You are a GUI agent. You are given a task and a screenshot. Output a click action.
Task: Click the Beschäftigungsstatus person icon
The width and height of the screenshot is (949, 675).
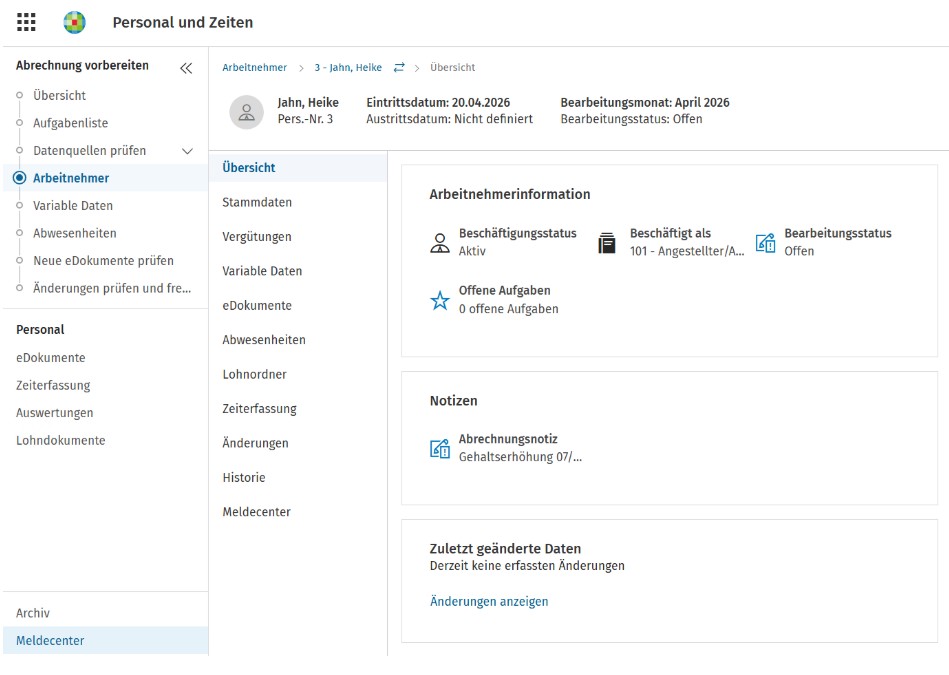pos(440,243)
